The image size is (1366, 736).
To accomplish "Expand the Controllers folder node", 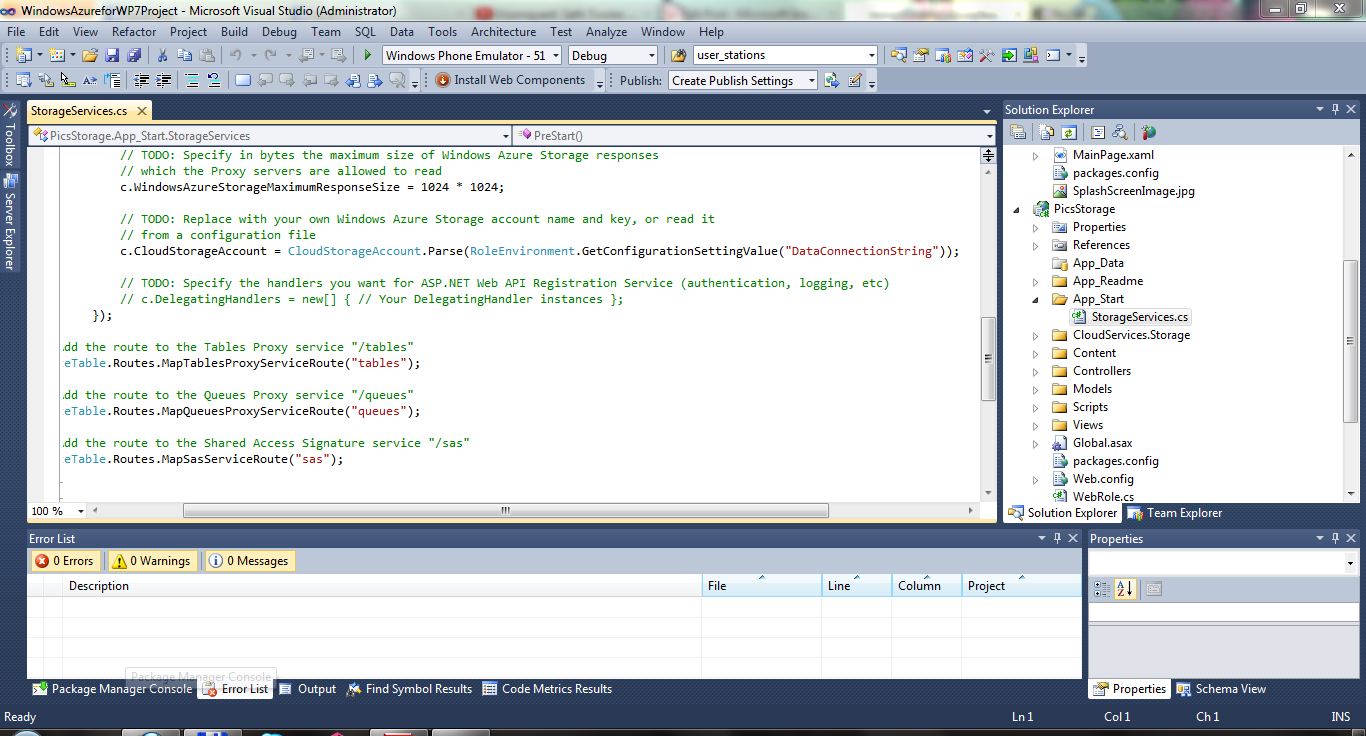I will click(1036, 371).
